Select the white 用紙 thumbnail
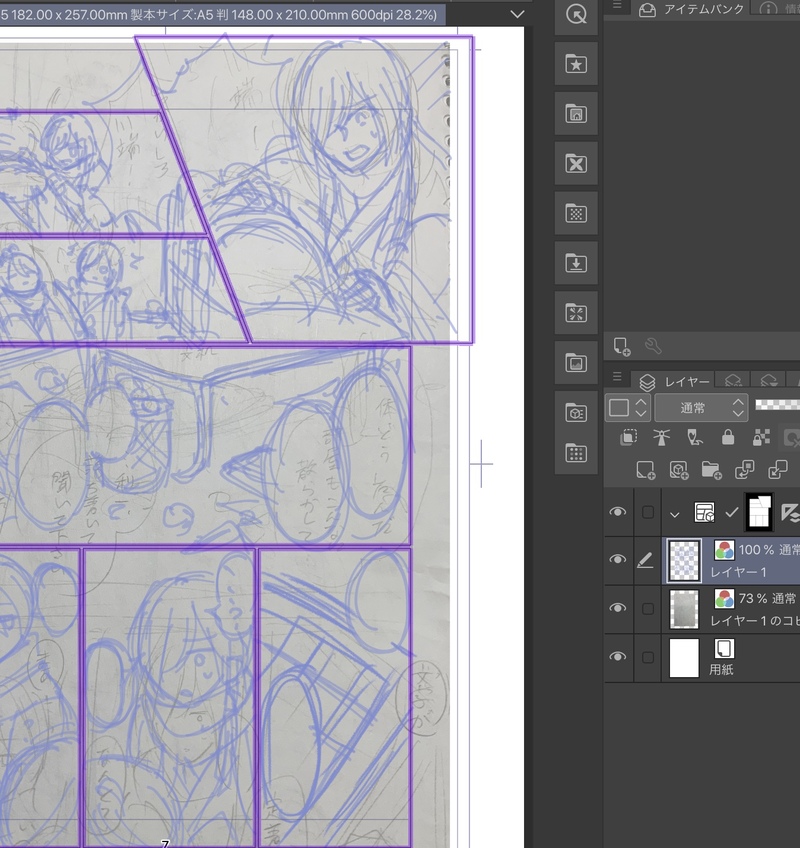 pos(684,658)
